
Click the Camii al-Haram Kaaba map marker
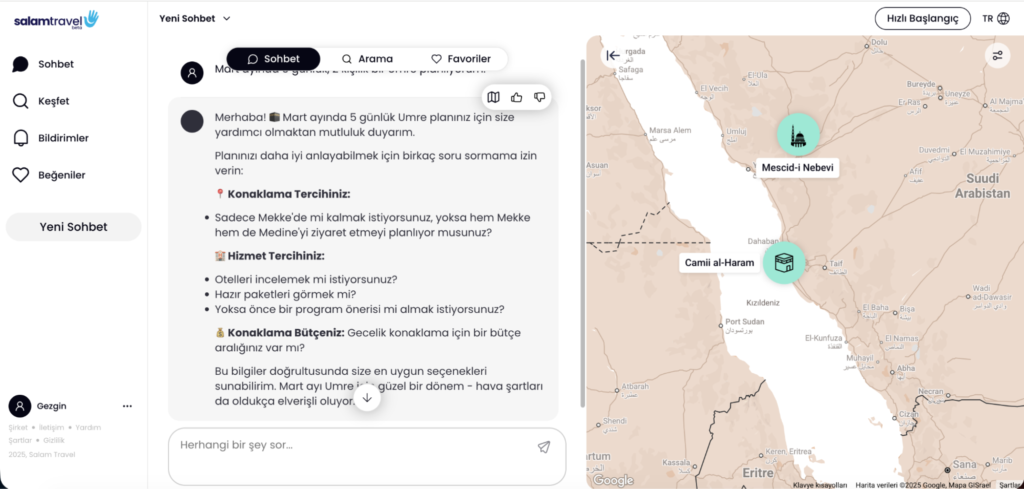click(784, 263)
